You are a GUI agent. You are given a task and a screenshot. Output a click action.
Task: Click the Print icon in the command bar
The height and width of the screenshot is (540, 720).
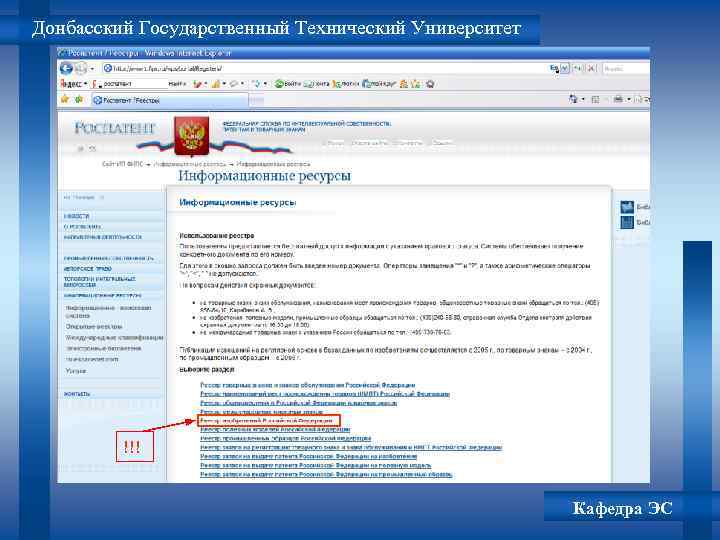619,99
